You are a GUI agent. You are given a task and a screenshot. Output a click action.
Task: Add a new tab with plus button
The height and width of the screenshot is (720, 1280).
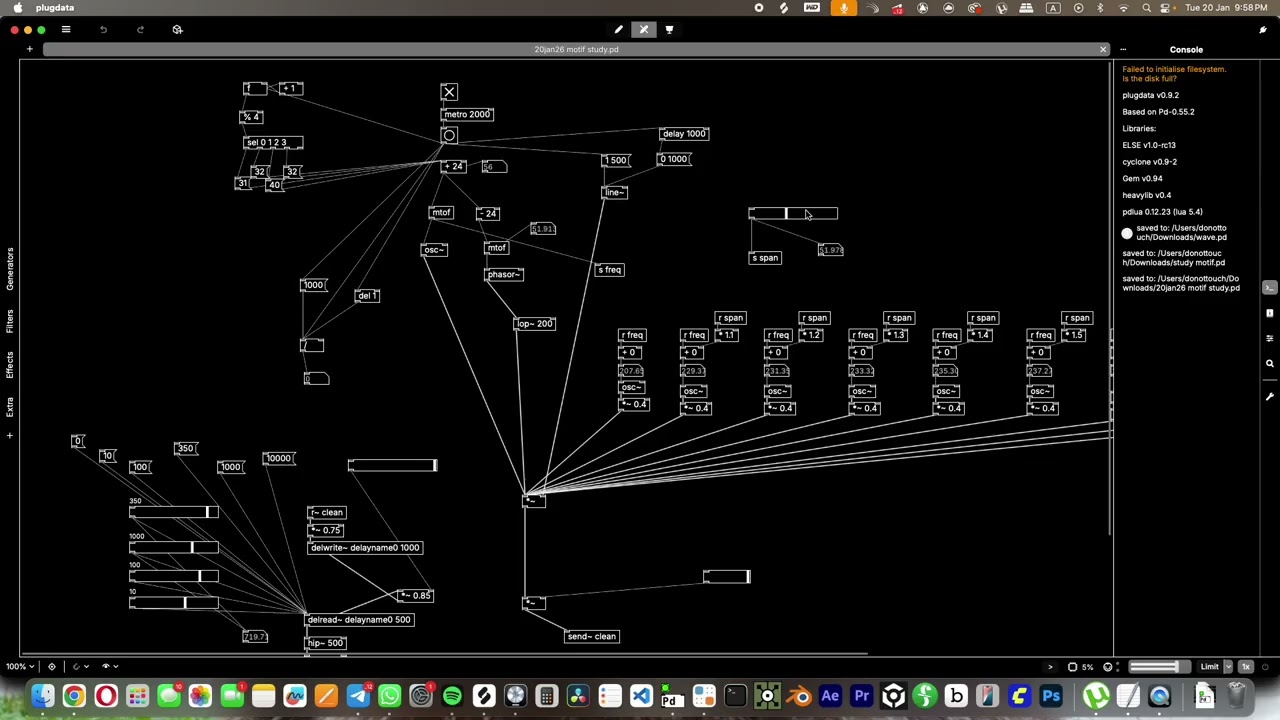[29, 49]
